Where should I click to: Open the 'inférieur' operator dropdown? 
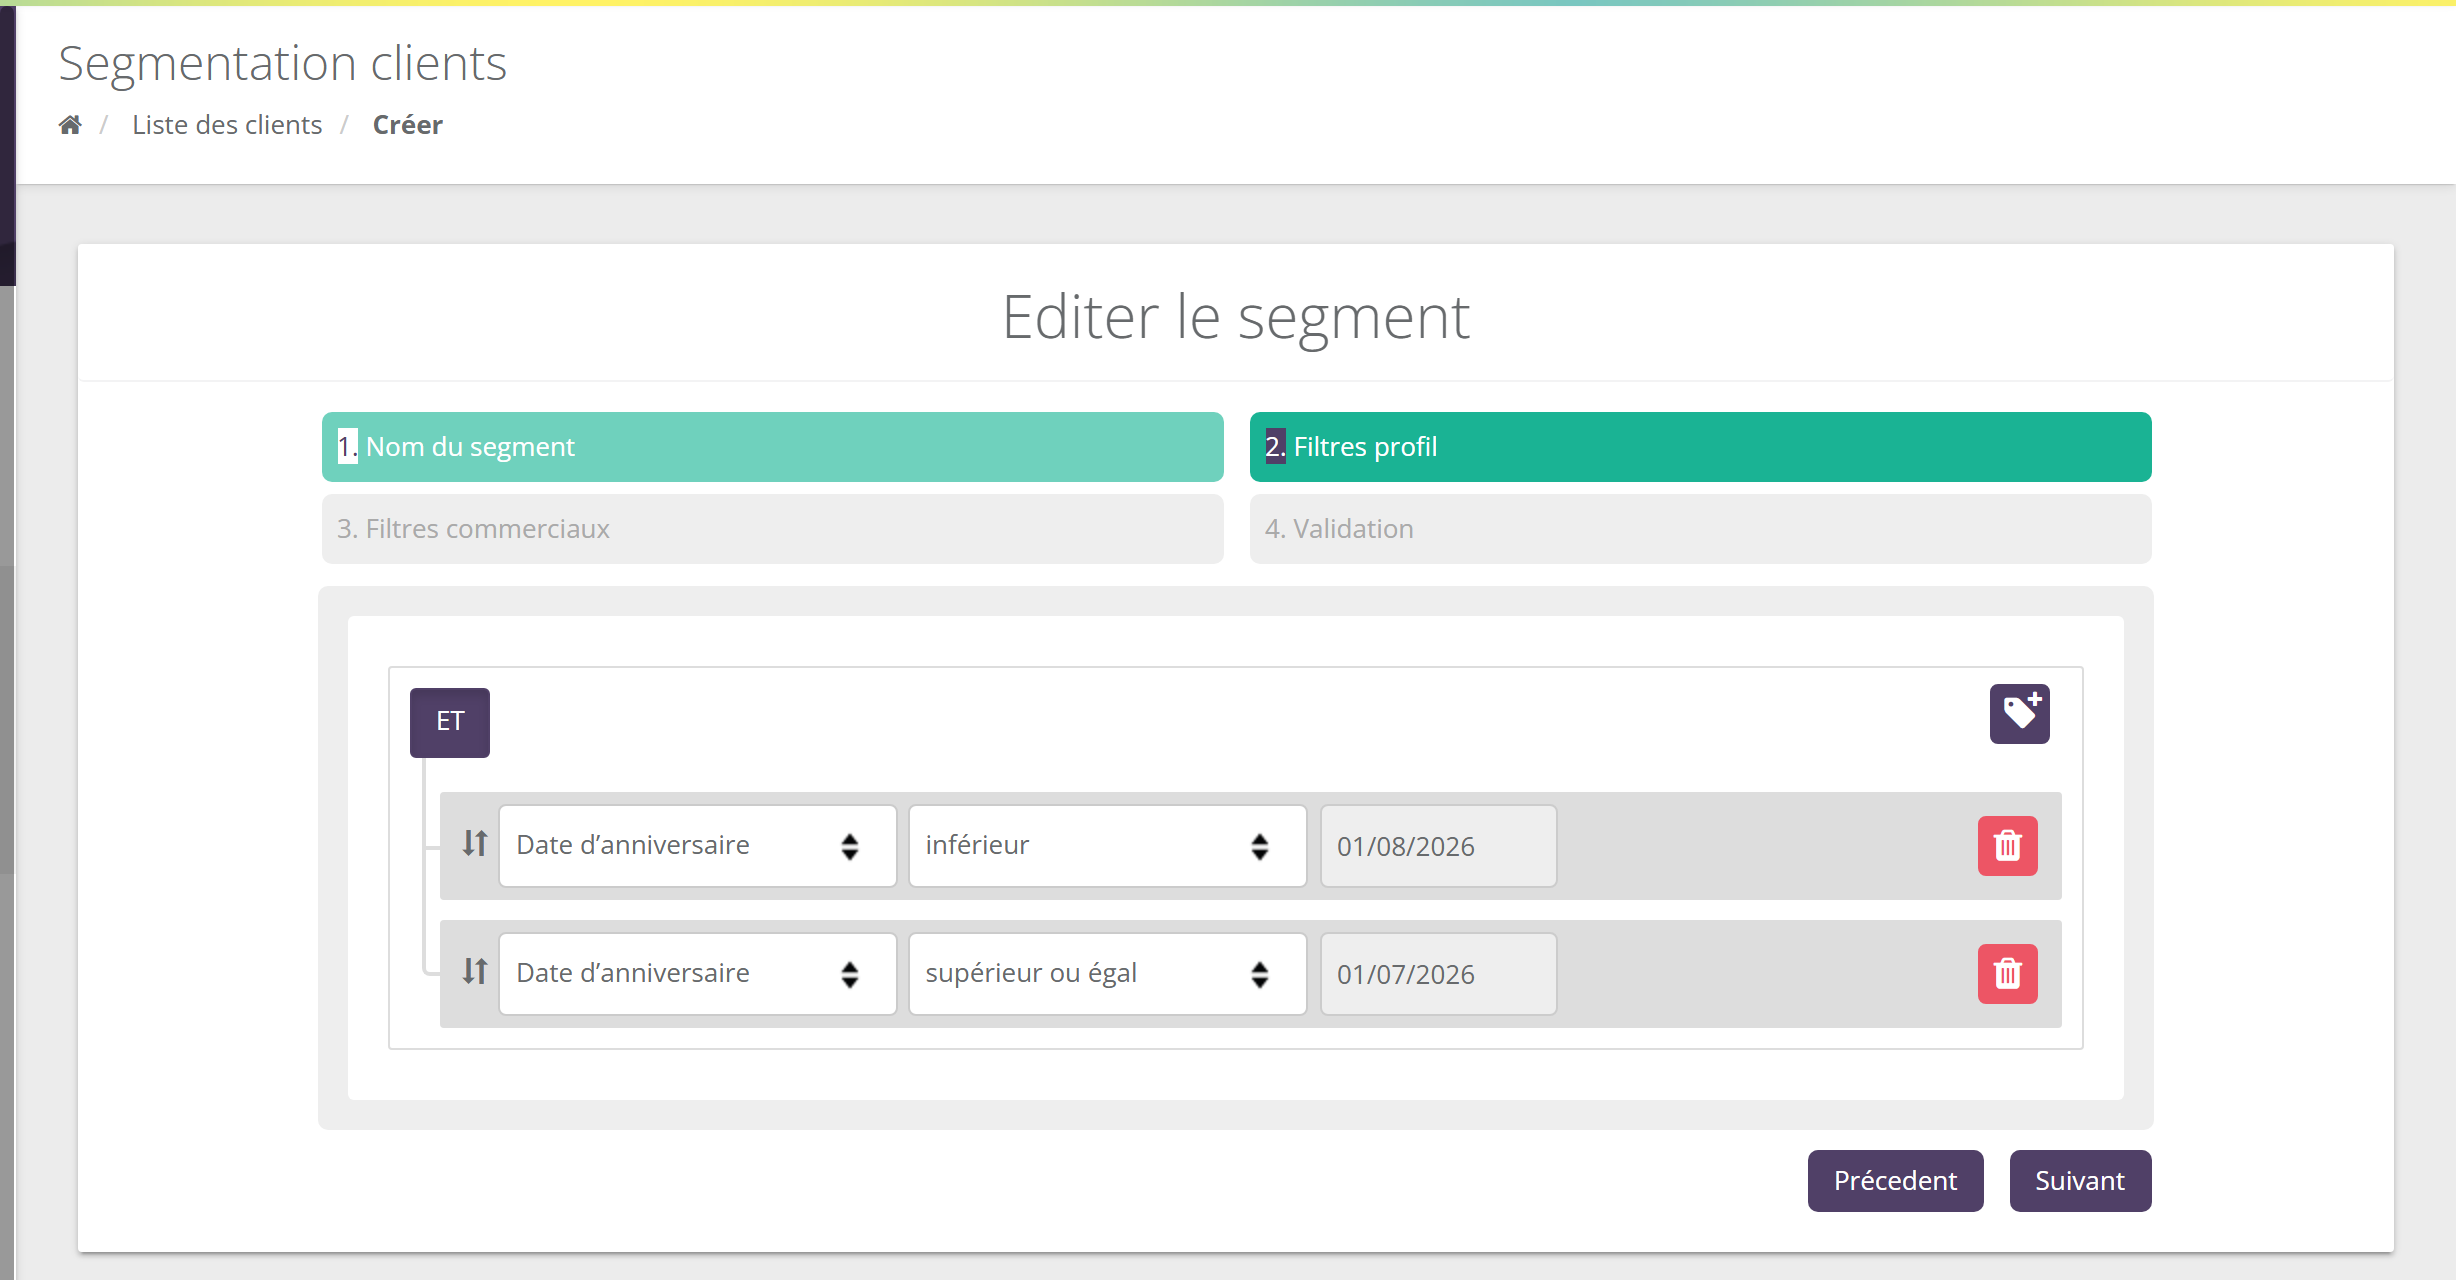tap(1108, 846)
